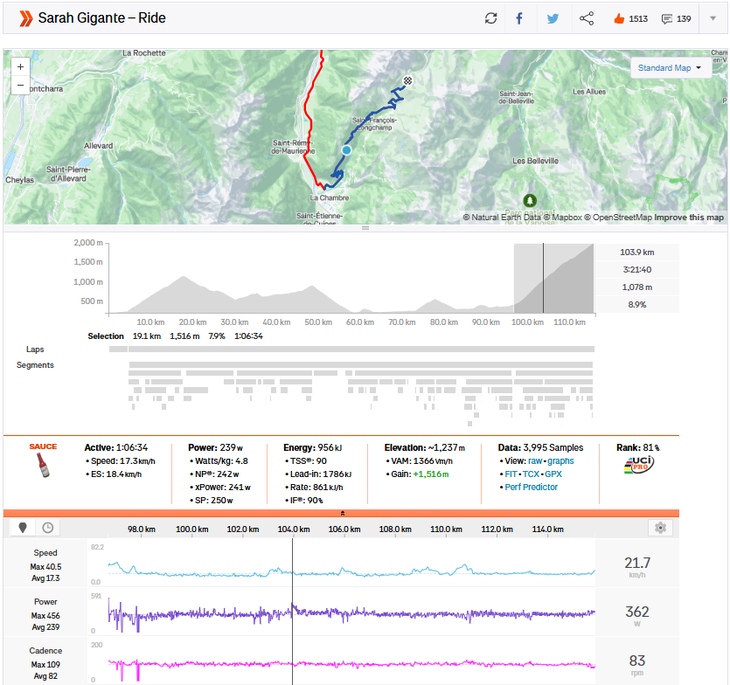
Task: Give kudos with thumbs-up icon
Action: click(x=617, y=19)
